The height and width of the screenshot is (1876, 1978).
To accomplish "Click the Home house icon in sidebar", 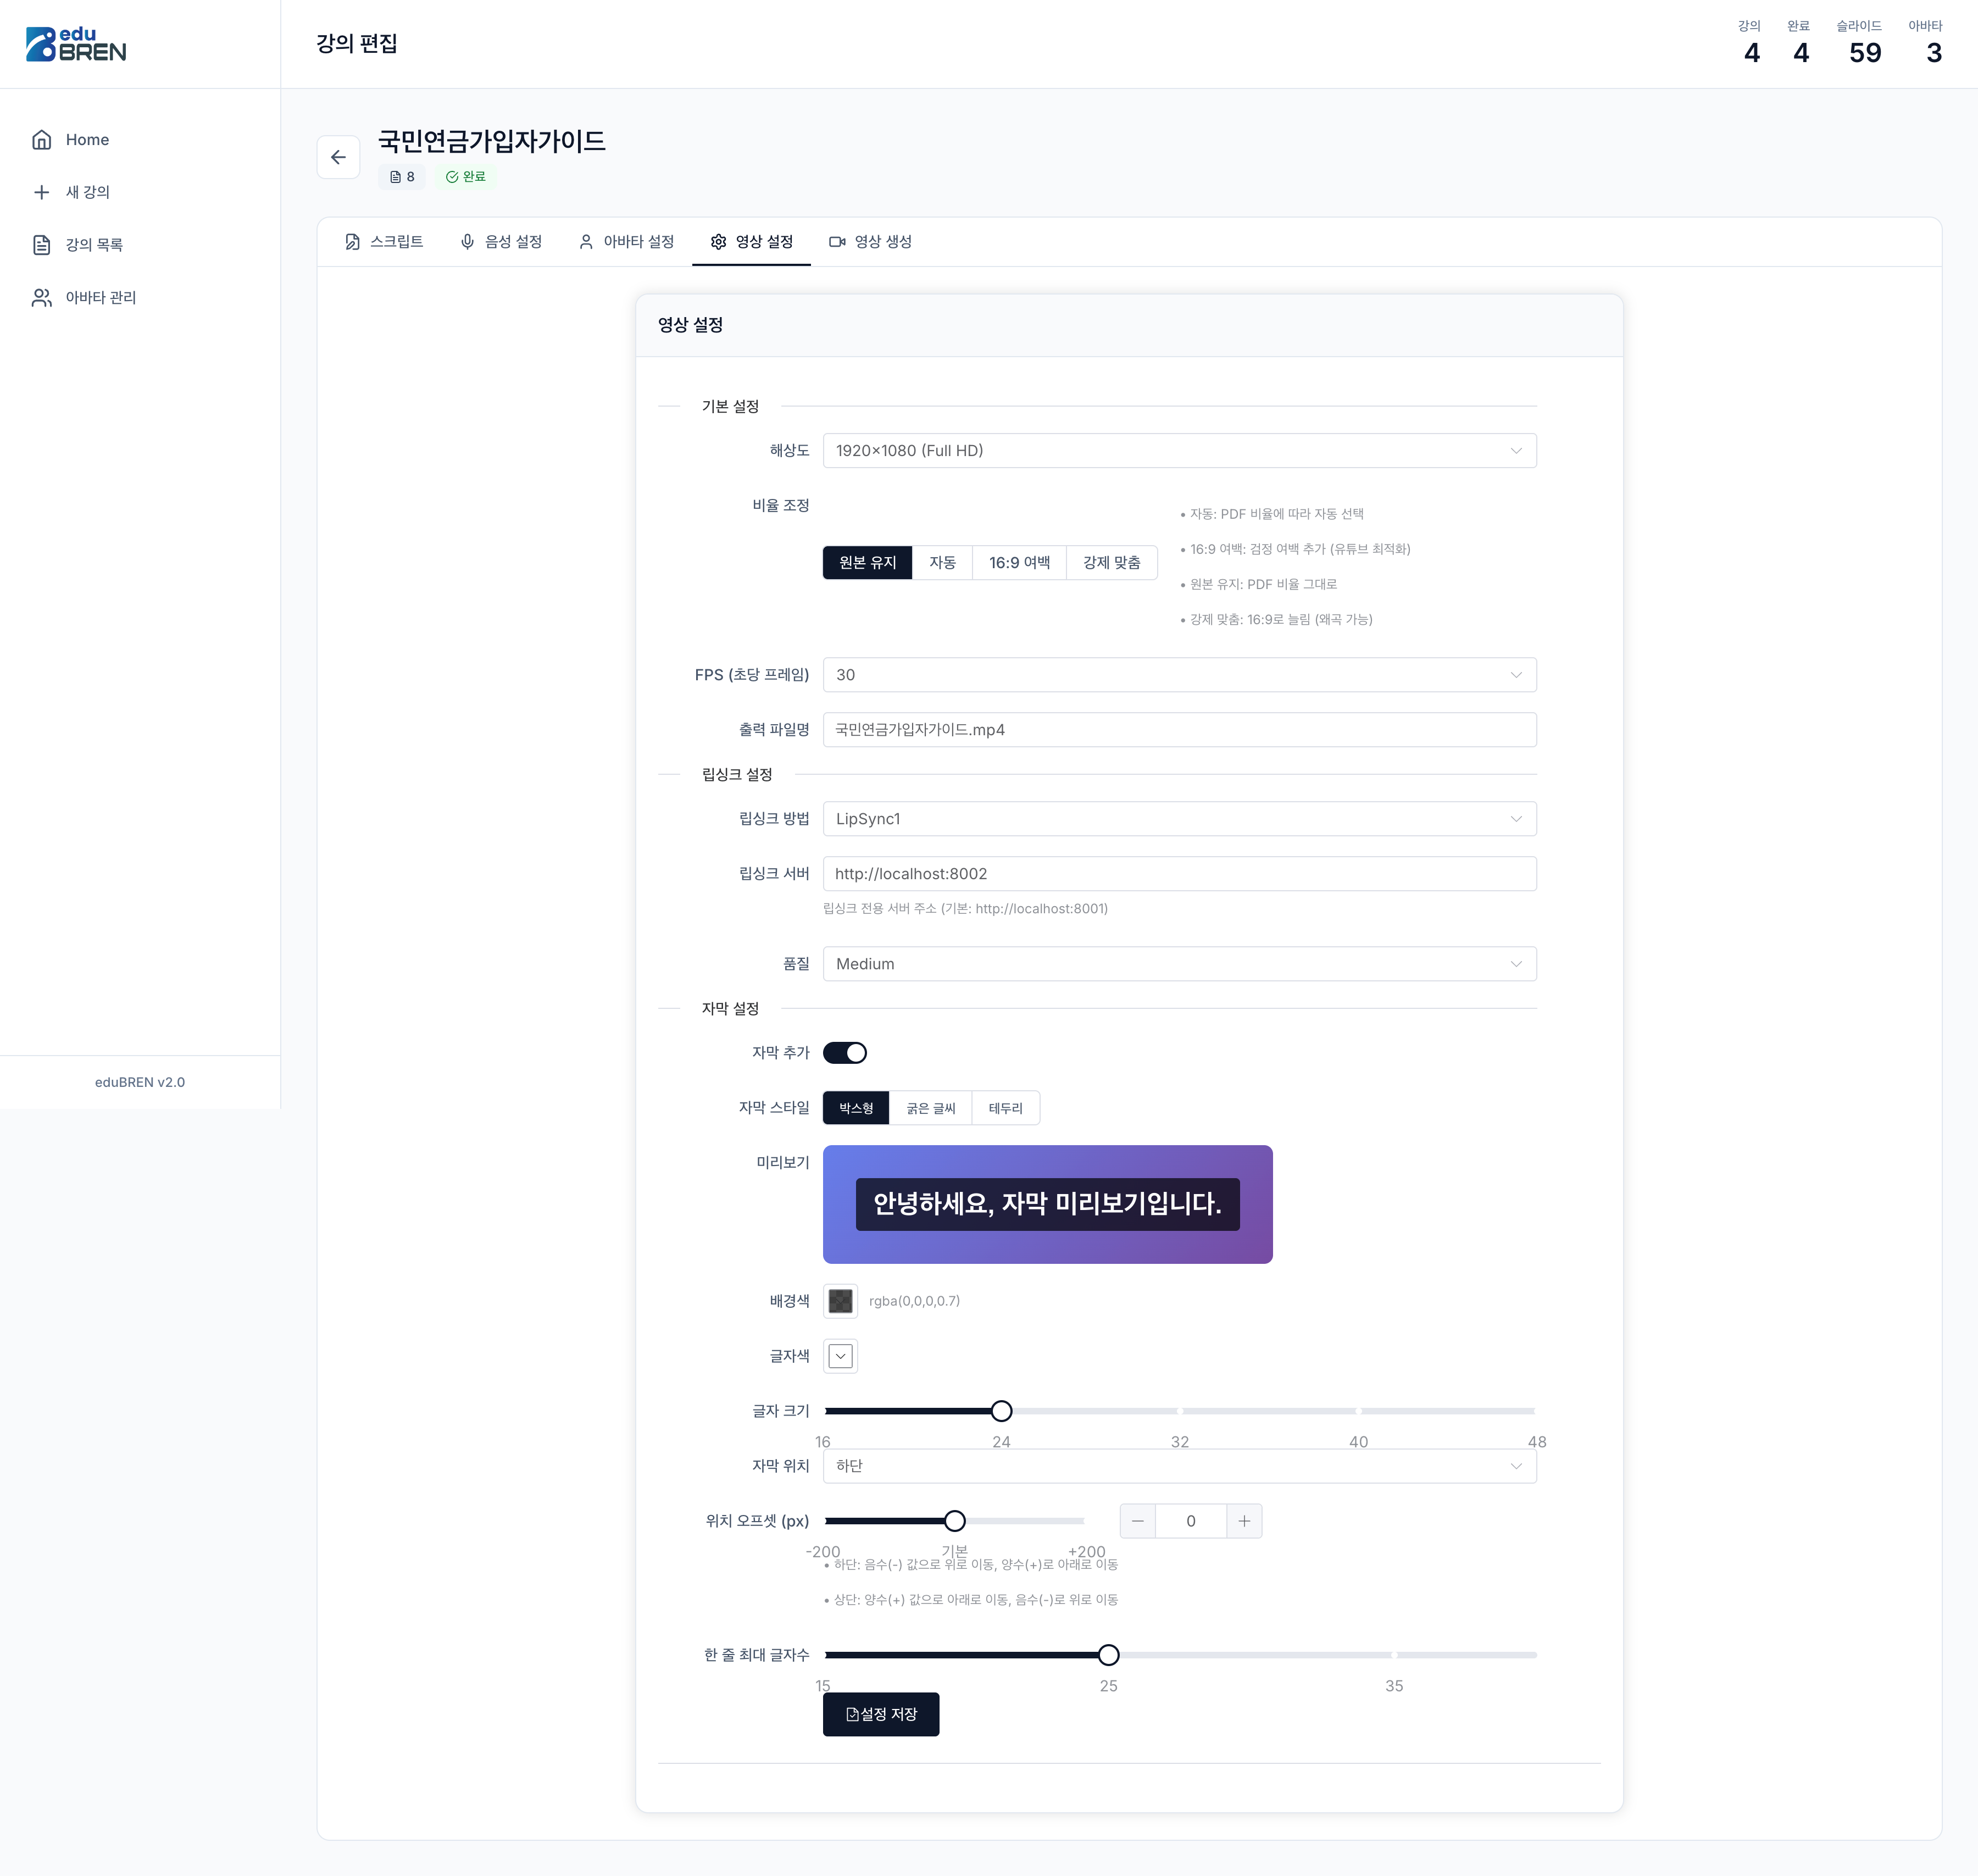I will tap(42, 140).
